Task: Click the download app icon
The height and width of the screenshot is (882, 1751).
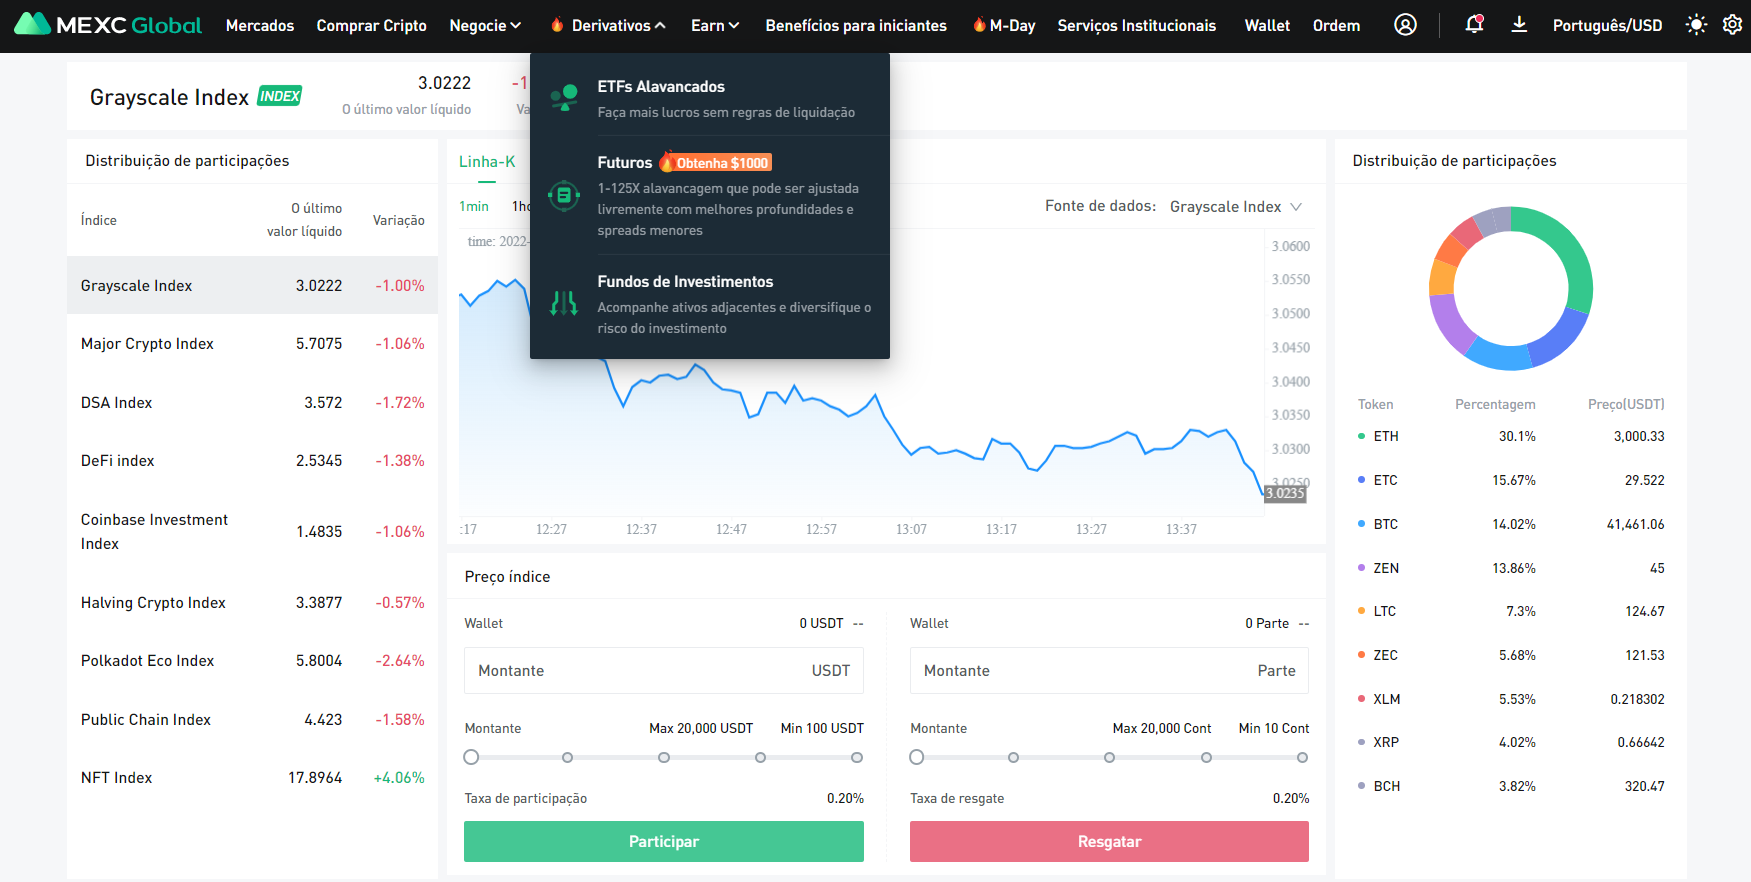Action: click(1519, 25)
